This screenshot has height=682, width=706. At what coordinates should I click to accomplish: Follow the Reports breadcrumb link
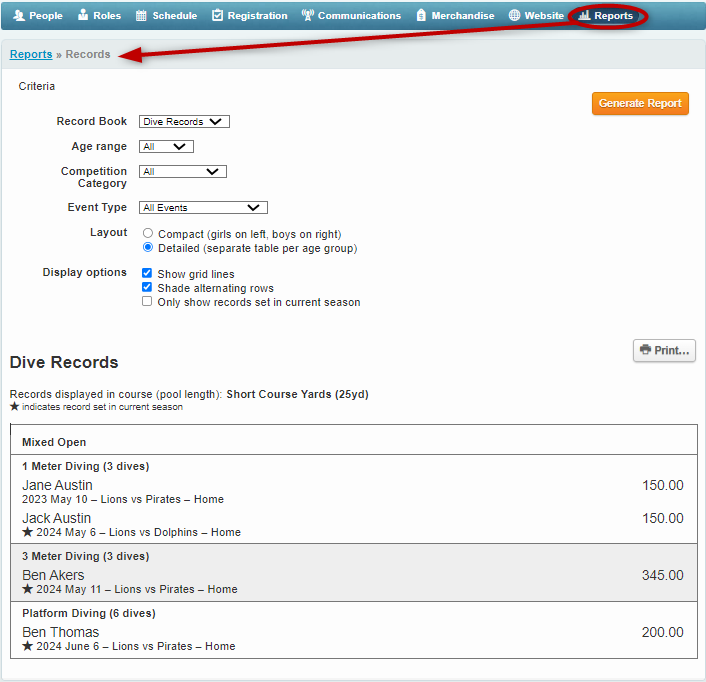coord(31,54)
